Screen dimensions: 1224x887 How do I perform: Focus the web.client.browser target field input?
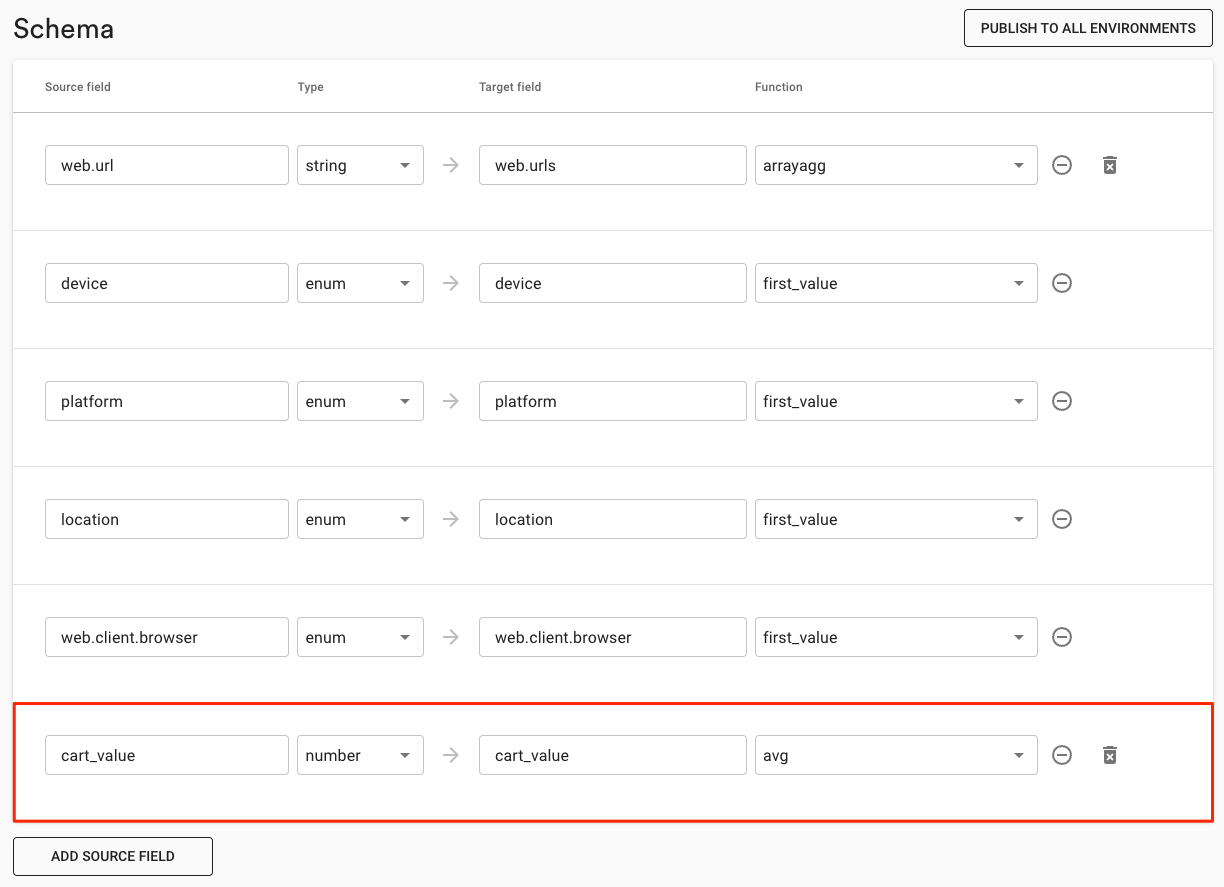[x=613, y=637]
